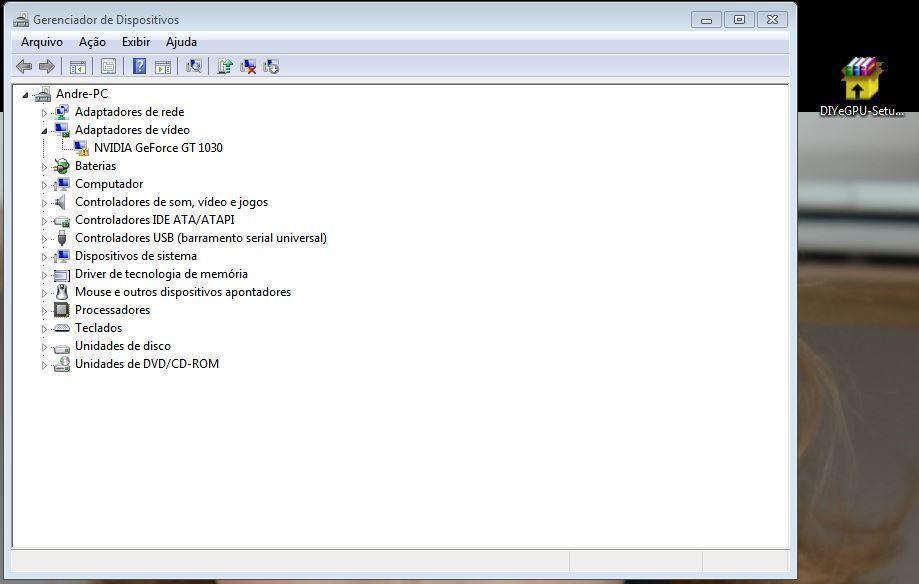
Task: Expand Controladores IDE ATA/ATAPI
Action: [44, 220]
